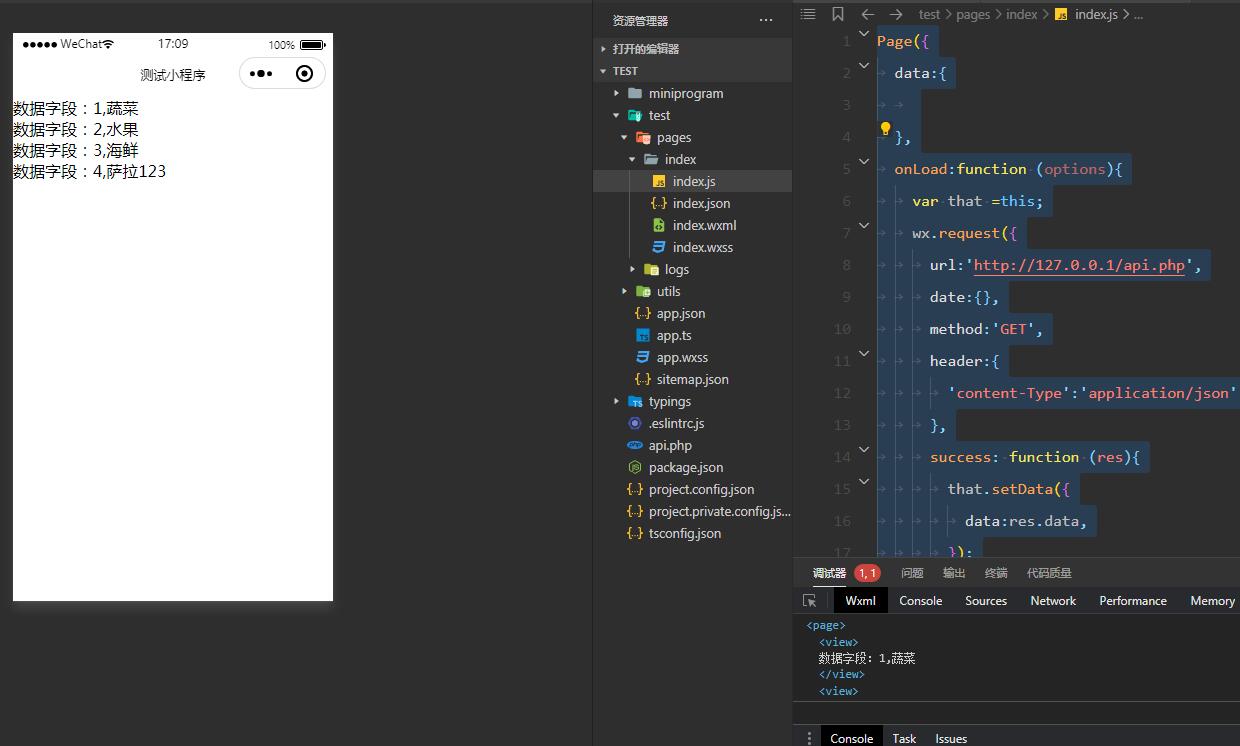Click the index.js breadcrumb segment
1240x746 pixels.
pyautogui.click(x=1085, y=14)
